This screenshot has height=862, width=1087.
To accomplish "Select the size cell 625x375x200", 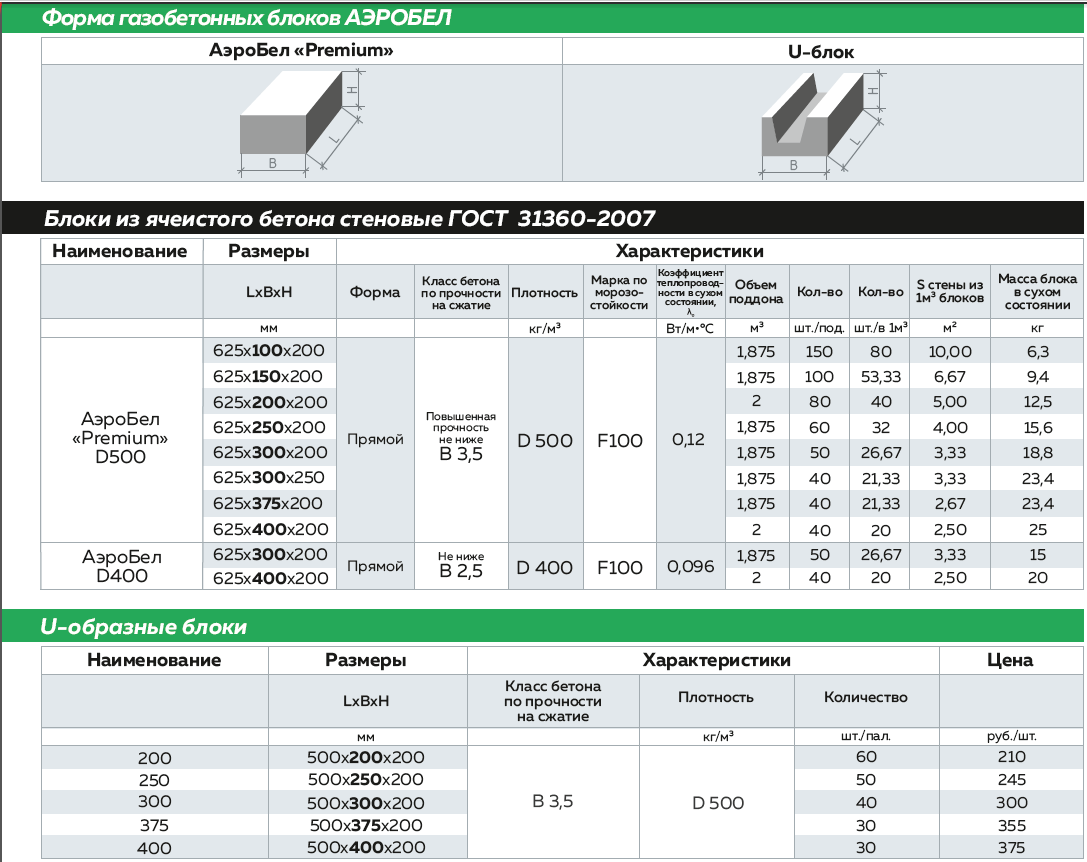I will click(268, 503).
